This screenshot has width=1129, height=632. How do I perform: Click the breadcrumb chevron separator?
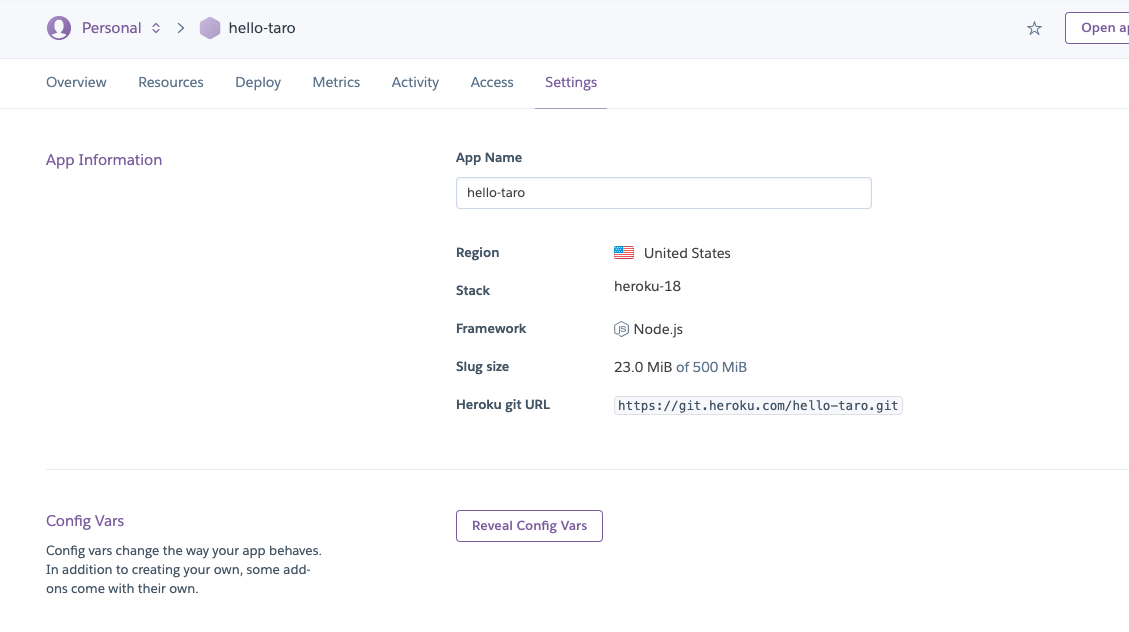(181, 28)
